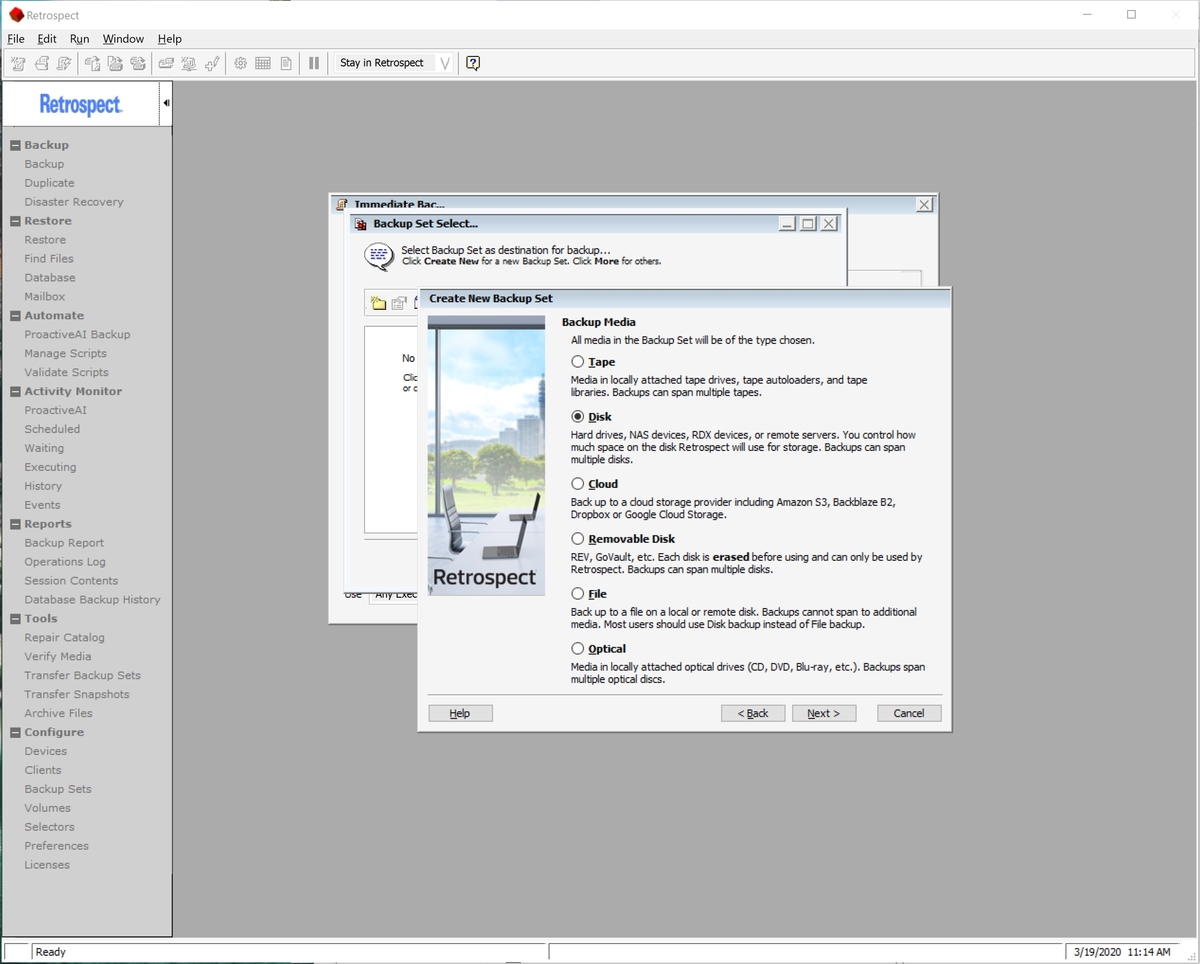Show Executing activities
Screen dimensions: 1200x964
pyautogui.click(x=50, y=468)
